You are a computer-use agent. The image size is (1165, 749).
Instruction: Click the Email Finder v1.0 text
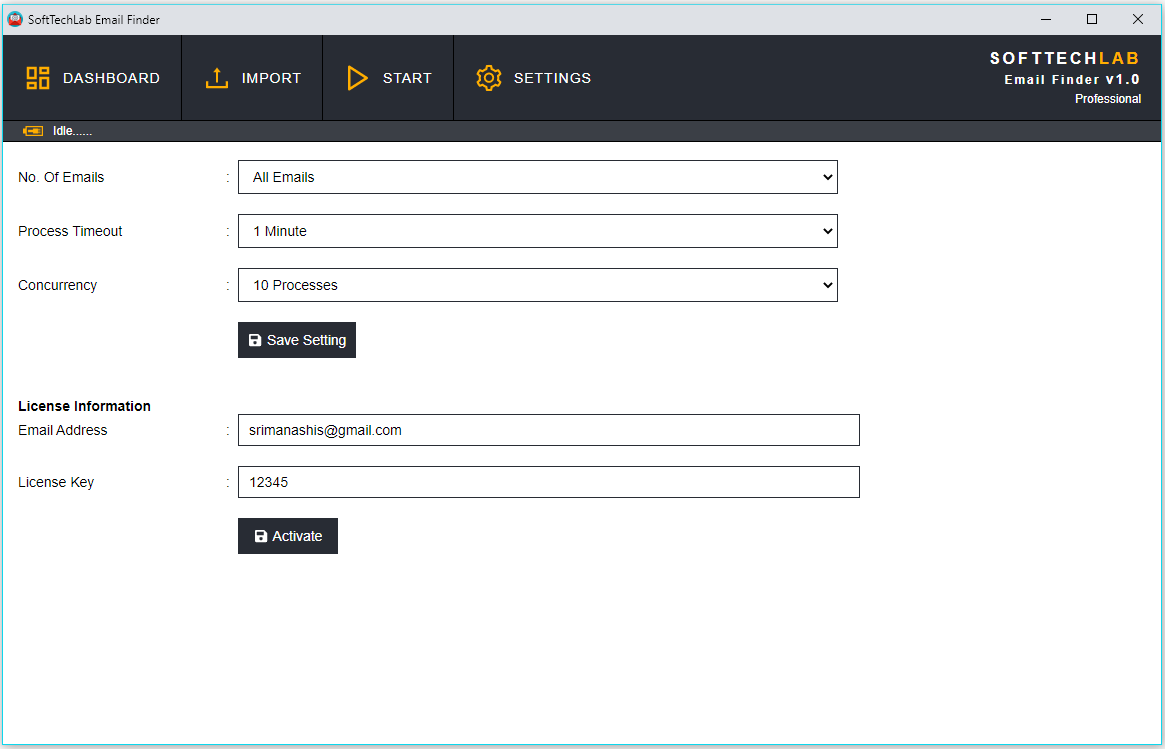tap(1072, 80)
